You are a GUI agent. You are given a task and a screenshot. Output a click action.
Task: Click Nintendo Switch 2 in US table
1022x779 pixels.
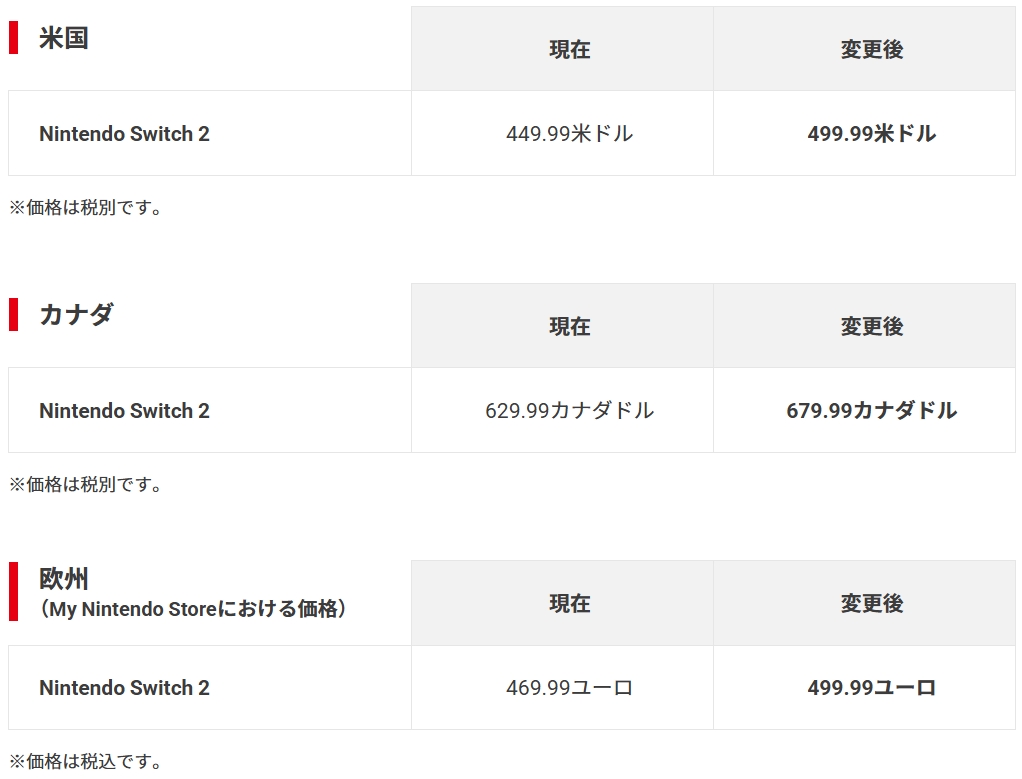pyautogui.click(x=124, y=134)
